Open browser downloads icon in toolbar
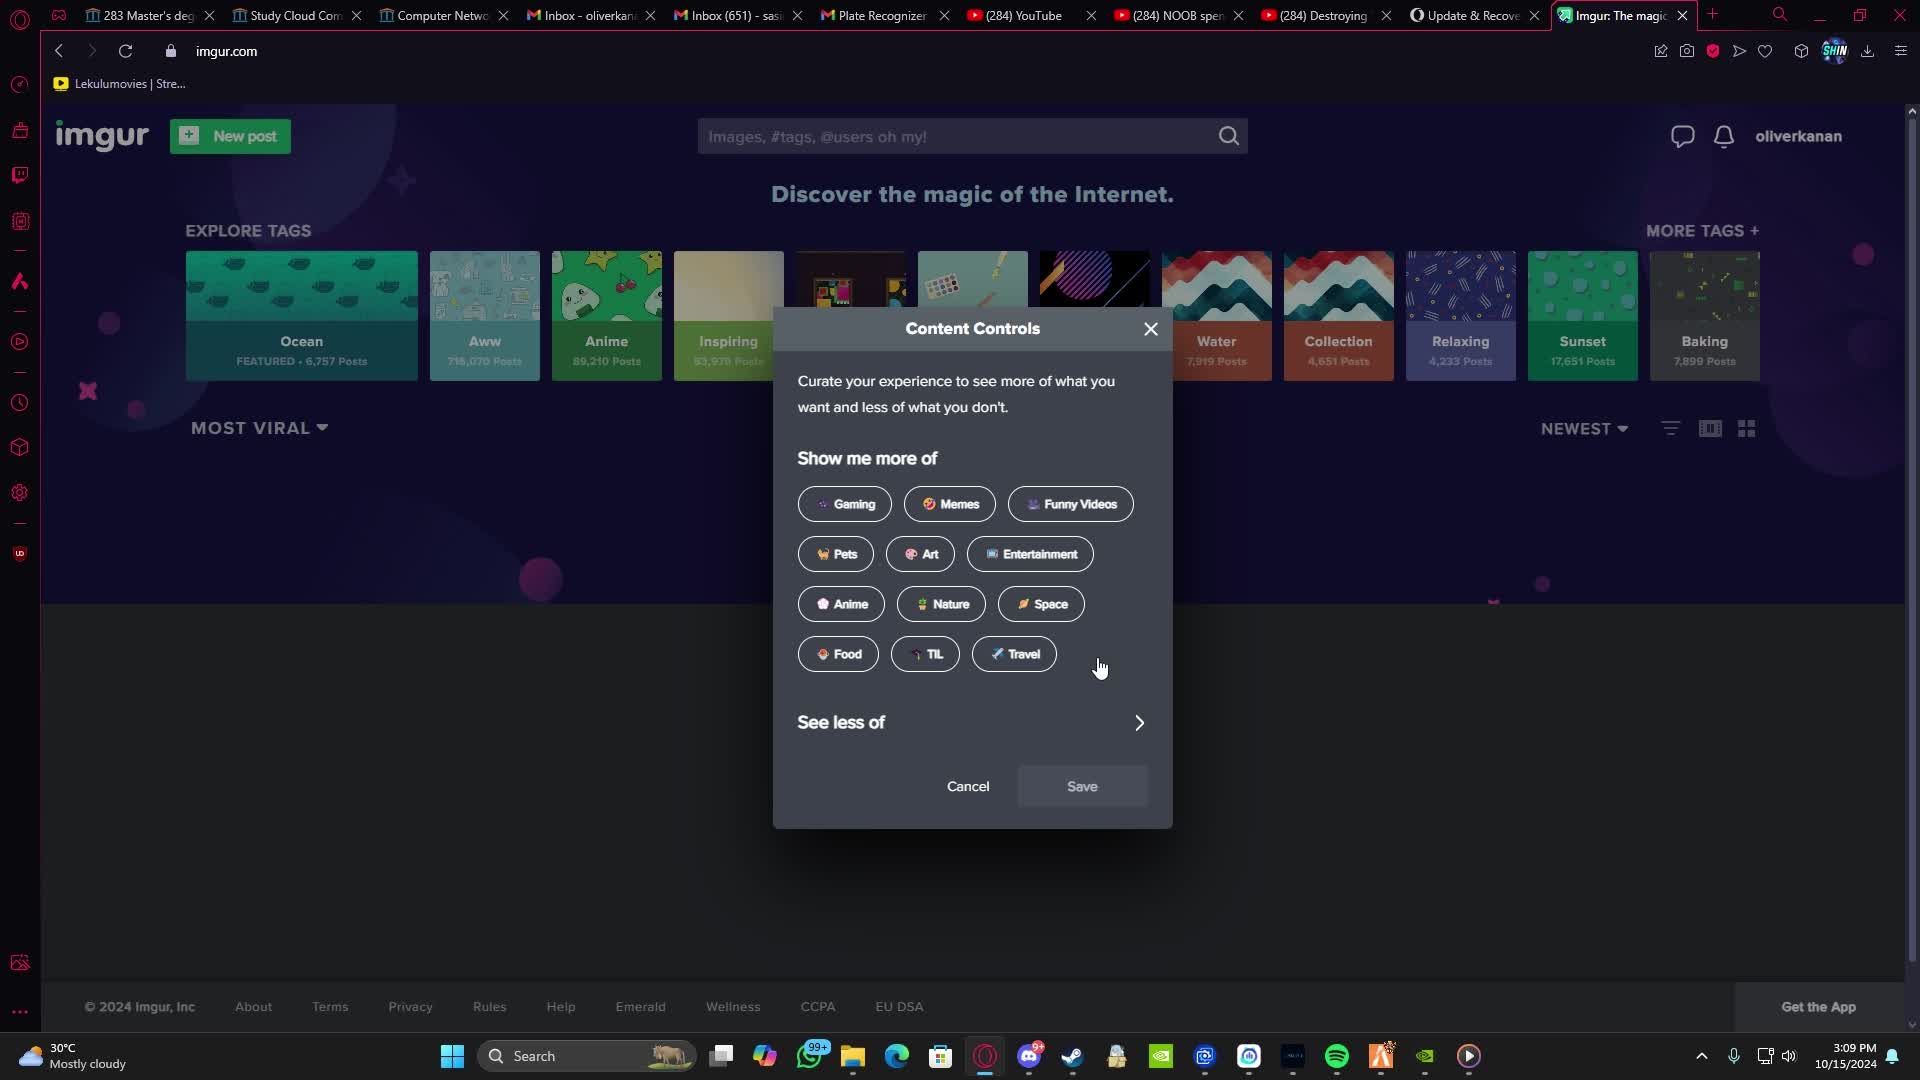The image size is (1920, 1080). pyautogui.click(x=1866, y=51)
